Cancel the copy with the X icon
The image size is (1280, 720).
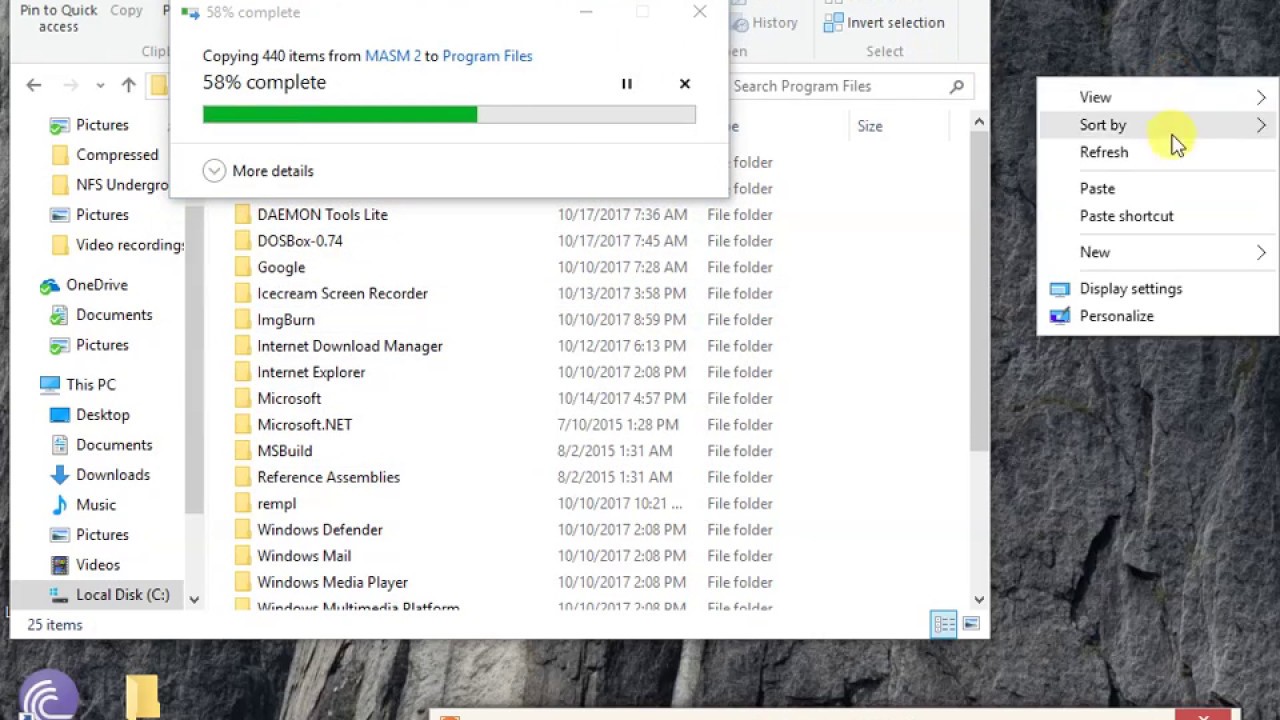[x=685, y=84]
